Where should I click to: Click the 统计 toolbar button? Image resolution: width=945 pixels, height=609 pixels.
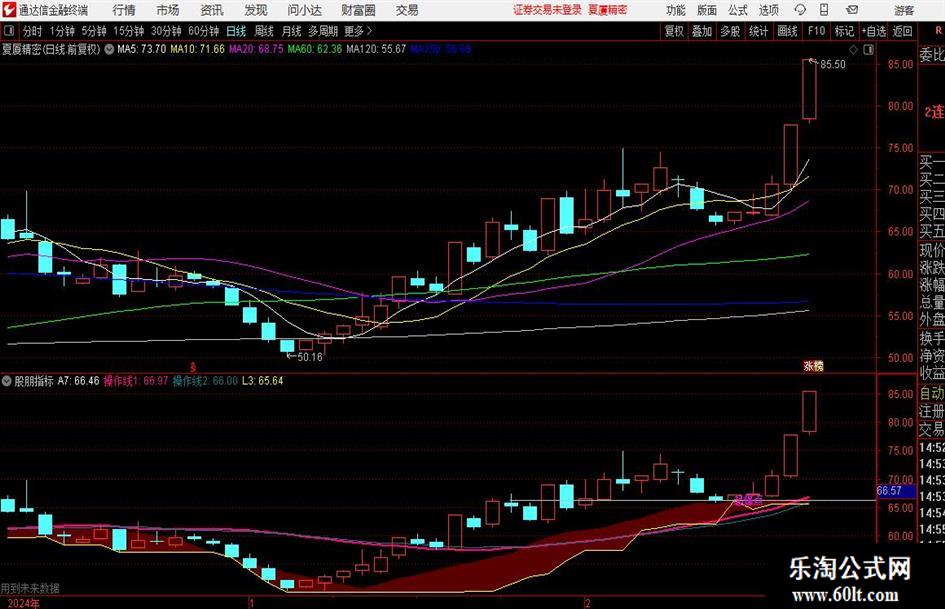click(x=759, y=31)
